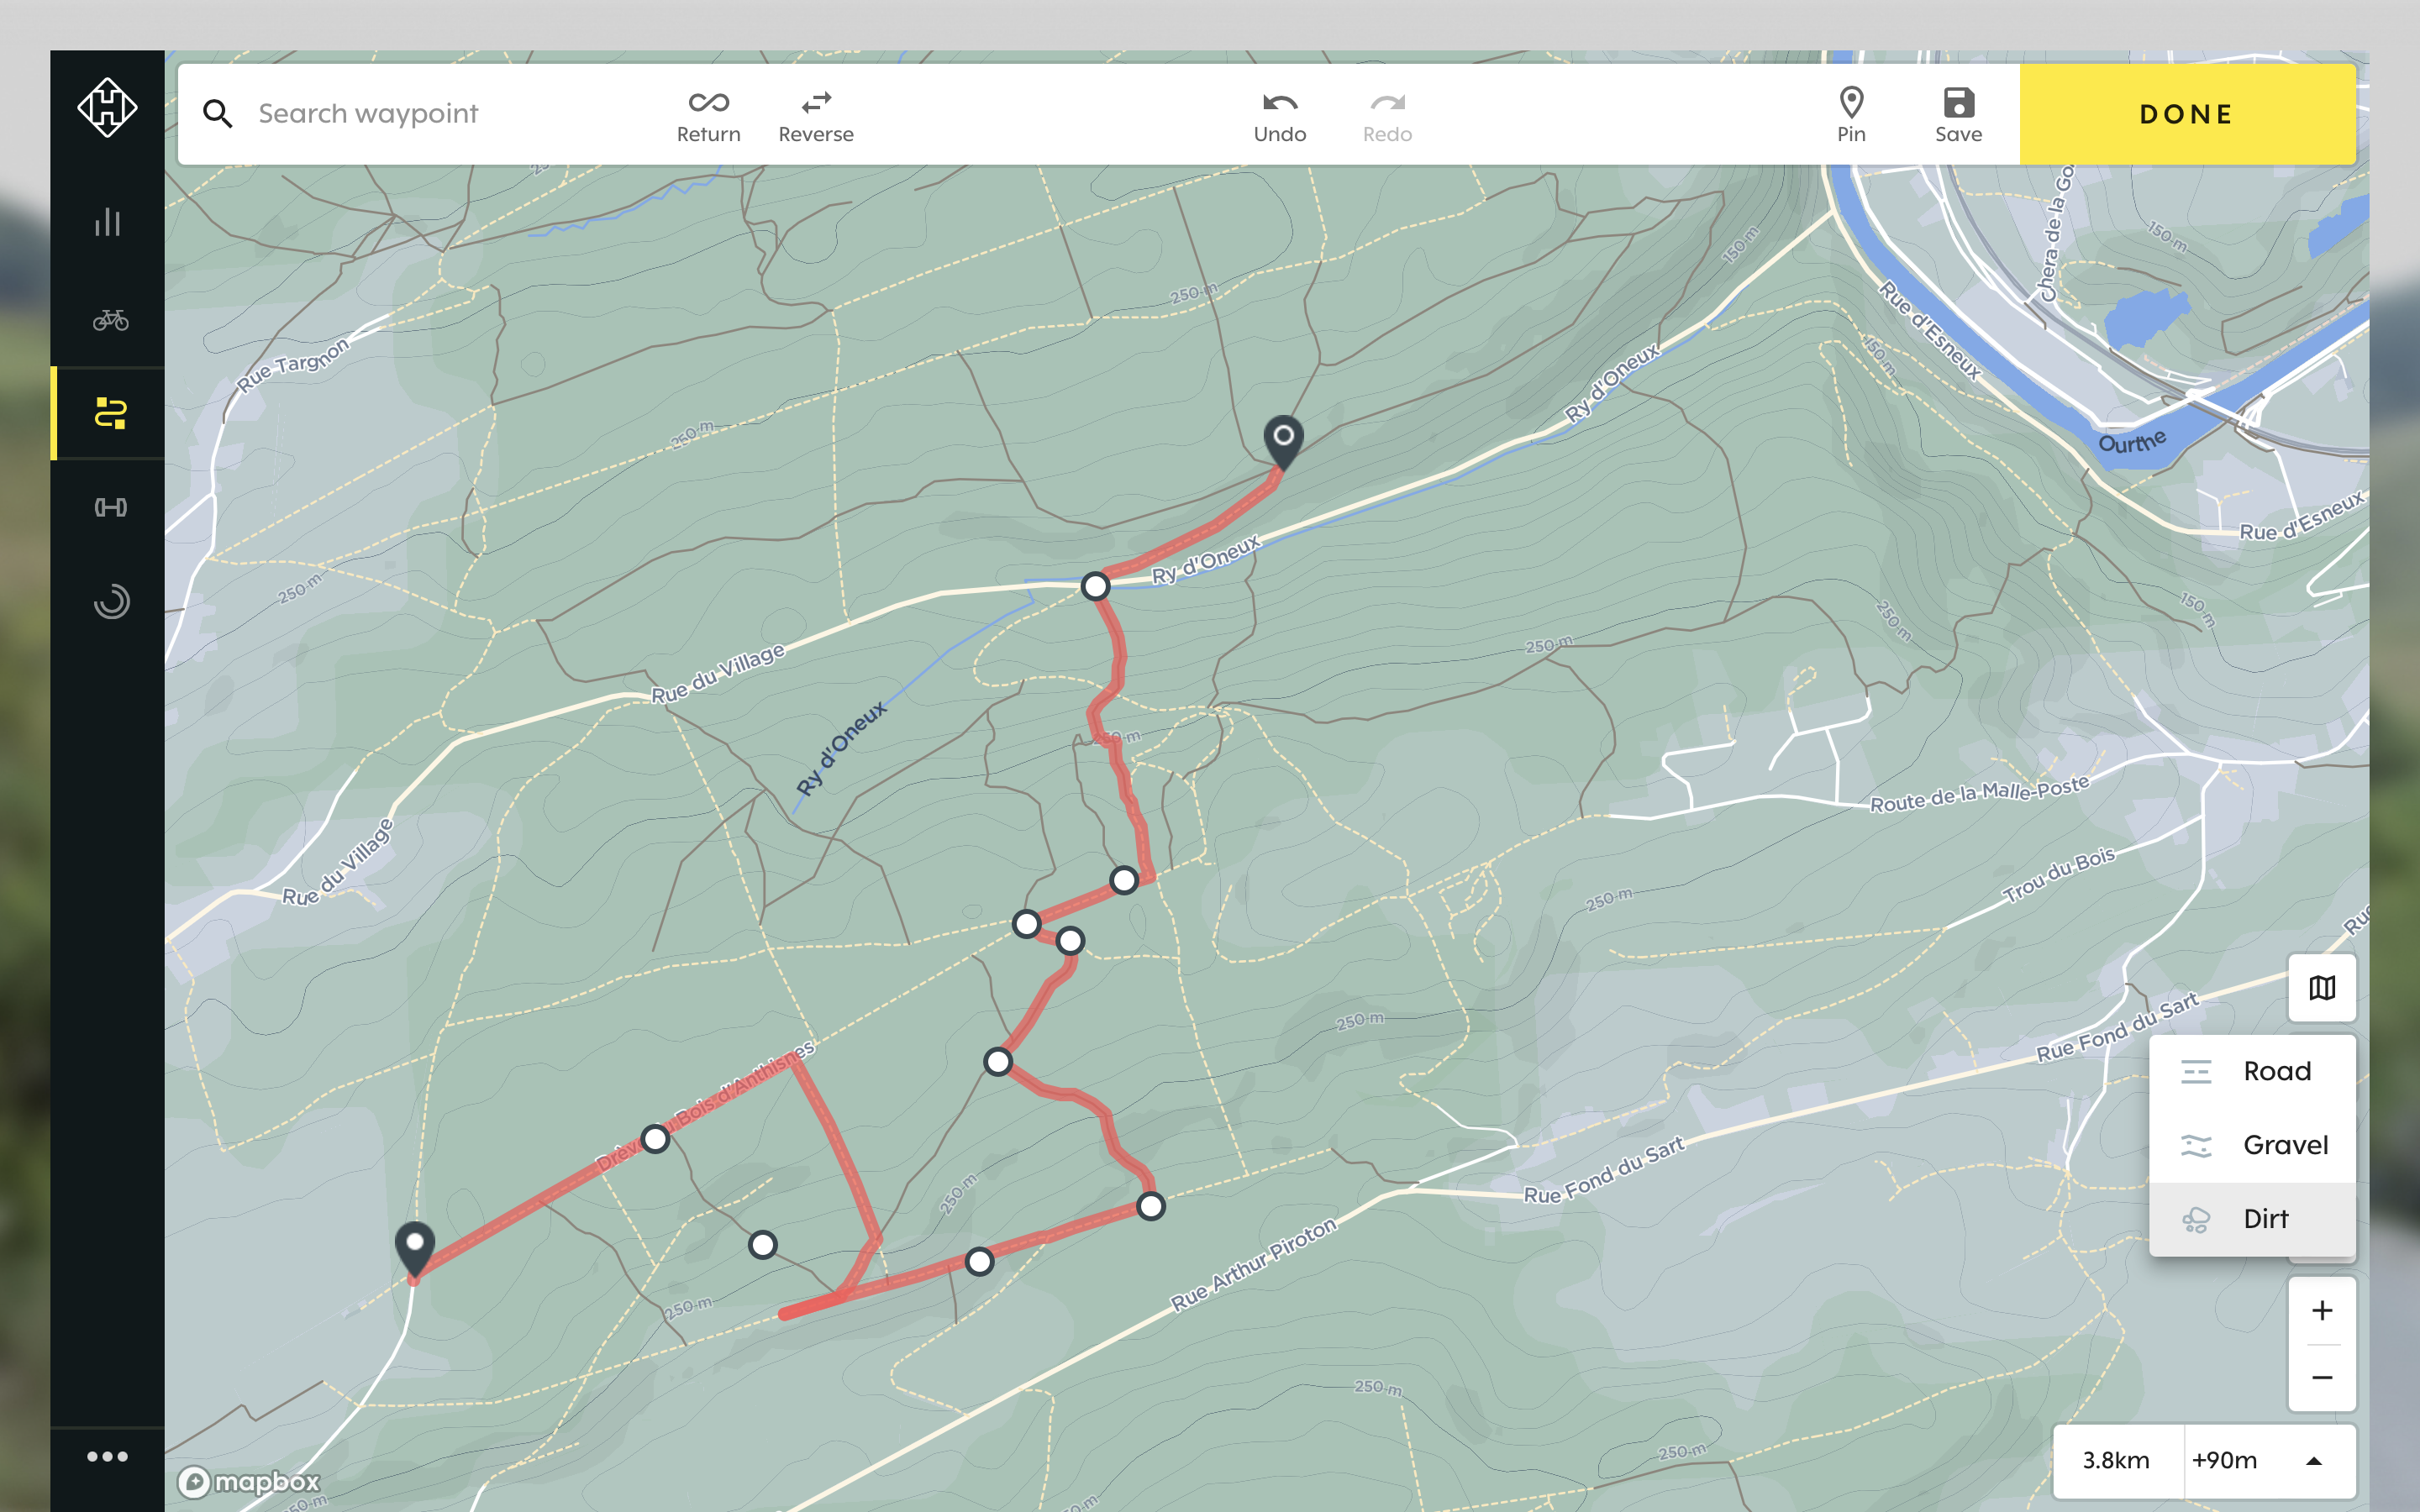Zoom out the map with minus
This screenshot has height=1512, width=2420.
(2322, 1378)
